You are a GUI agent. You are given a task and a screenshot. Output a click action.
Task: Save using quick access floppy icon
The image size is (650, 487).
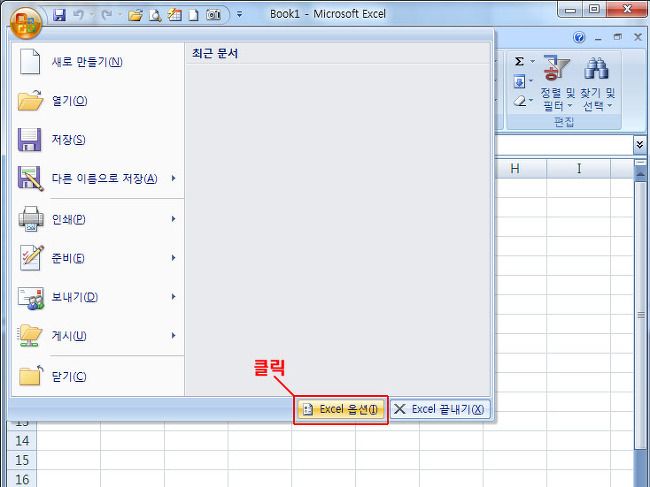(x=60, y=15)
